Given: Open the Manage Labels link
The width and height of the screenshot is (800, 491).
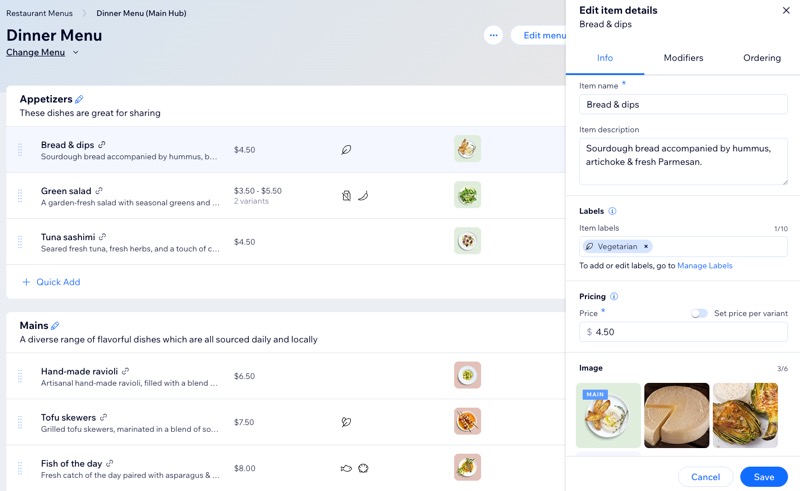Looking at the screenshot, I should point(704,266).
